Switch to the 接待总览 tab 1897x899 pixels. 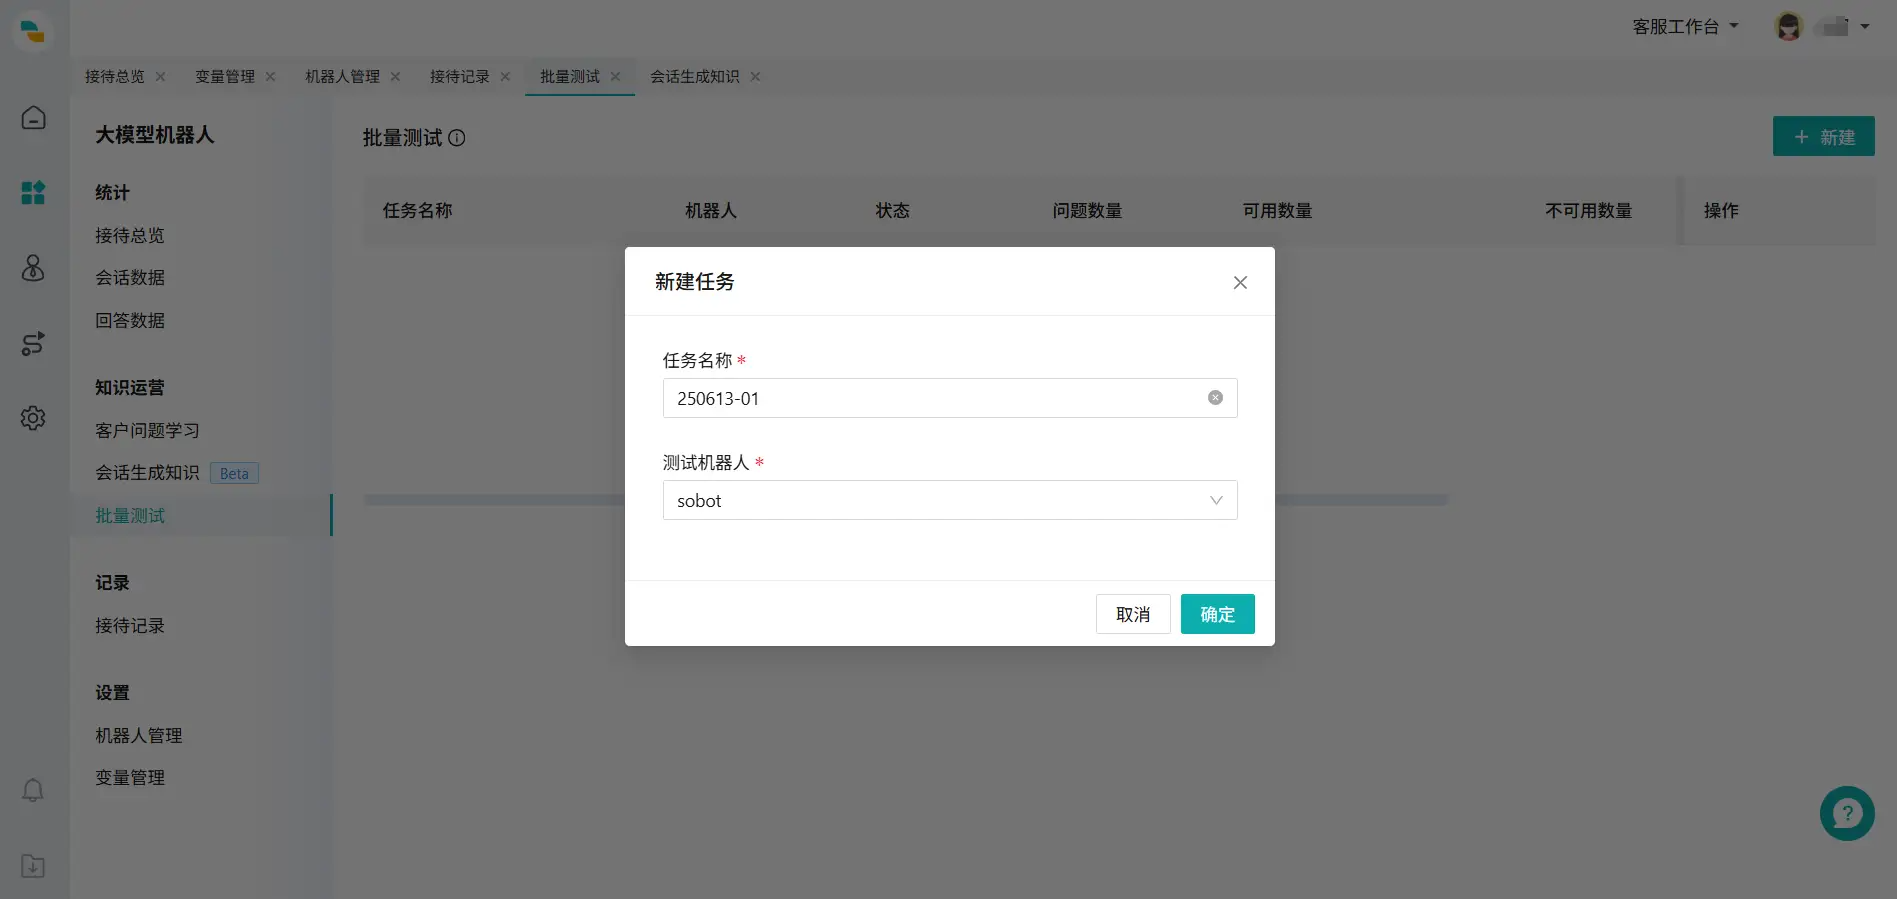[x=115, y=77]
